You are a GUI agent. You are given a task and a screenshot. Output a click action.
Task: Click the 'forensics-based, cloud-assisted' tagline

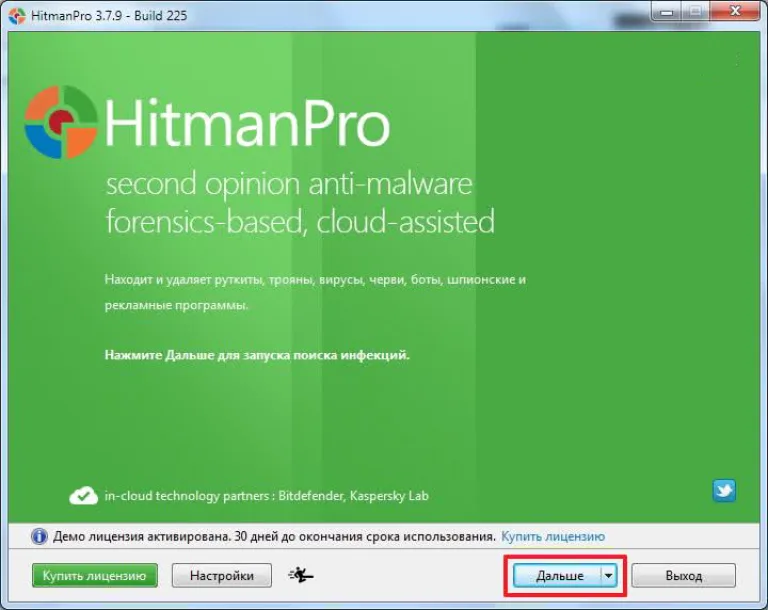[x=300, y=221]
